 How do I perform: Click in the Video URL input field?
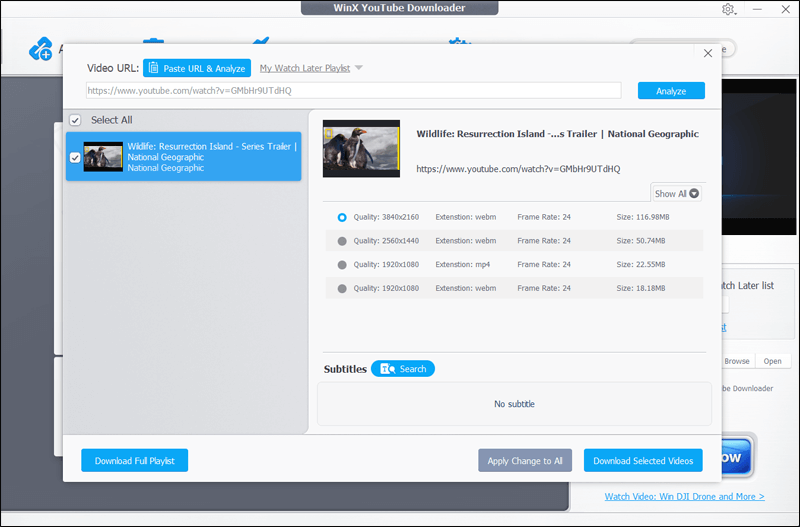[354, 90]
